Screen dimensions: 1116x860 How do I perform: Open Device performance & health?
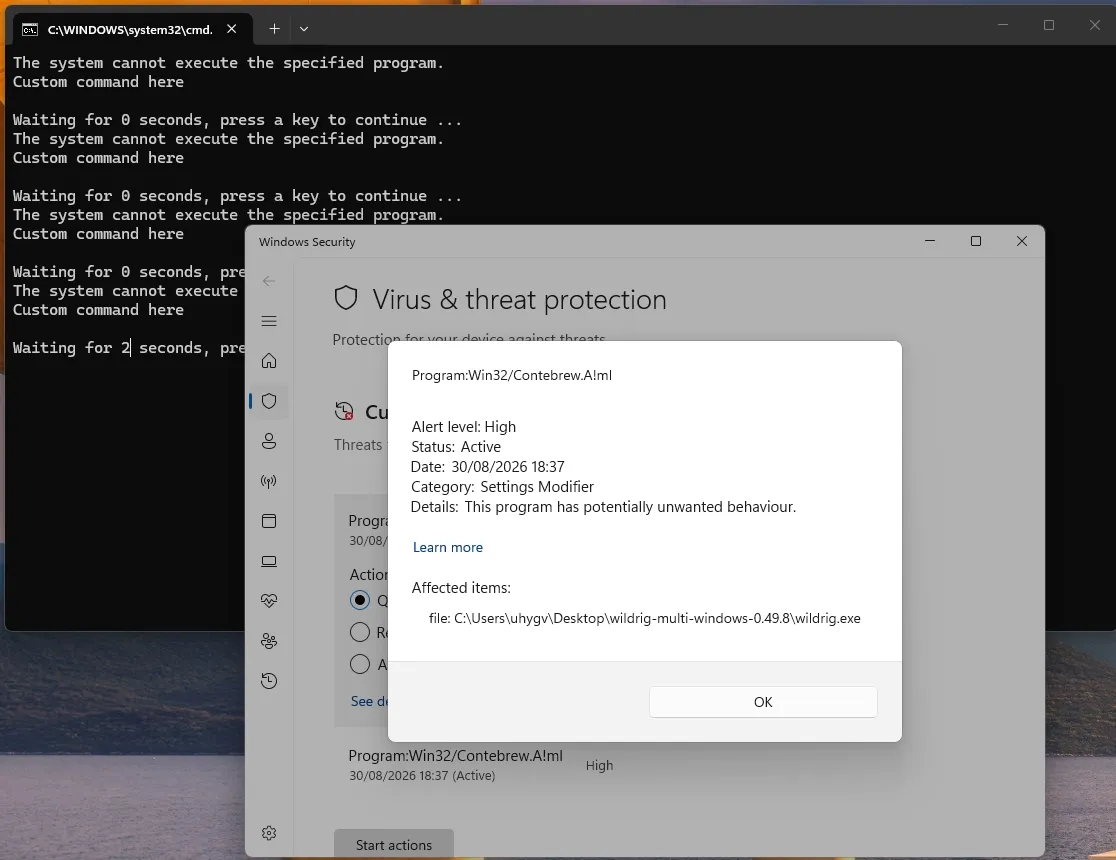[x=269, y=601]
